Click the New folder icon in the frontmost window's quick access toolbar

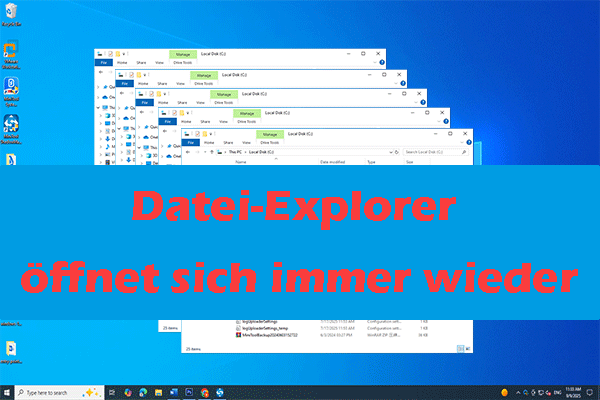pyautogui.click(x=205, y=134)
